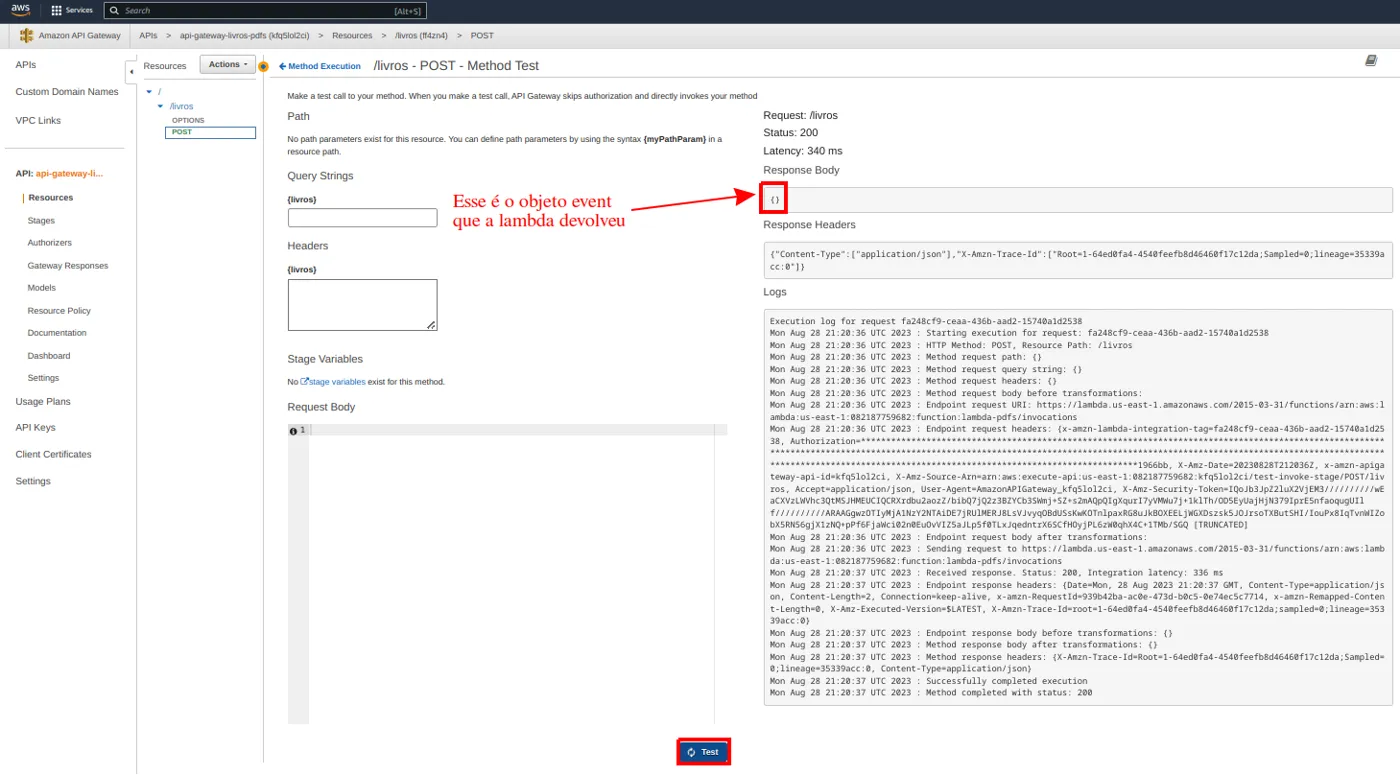The height and width of the screenshot is (775, 1400).
Task: Select the OPTIONS method in tree
Action: tap(188, 120)
